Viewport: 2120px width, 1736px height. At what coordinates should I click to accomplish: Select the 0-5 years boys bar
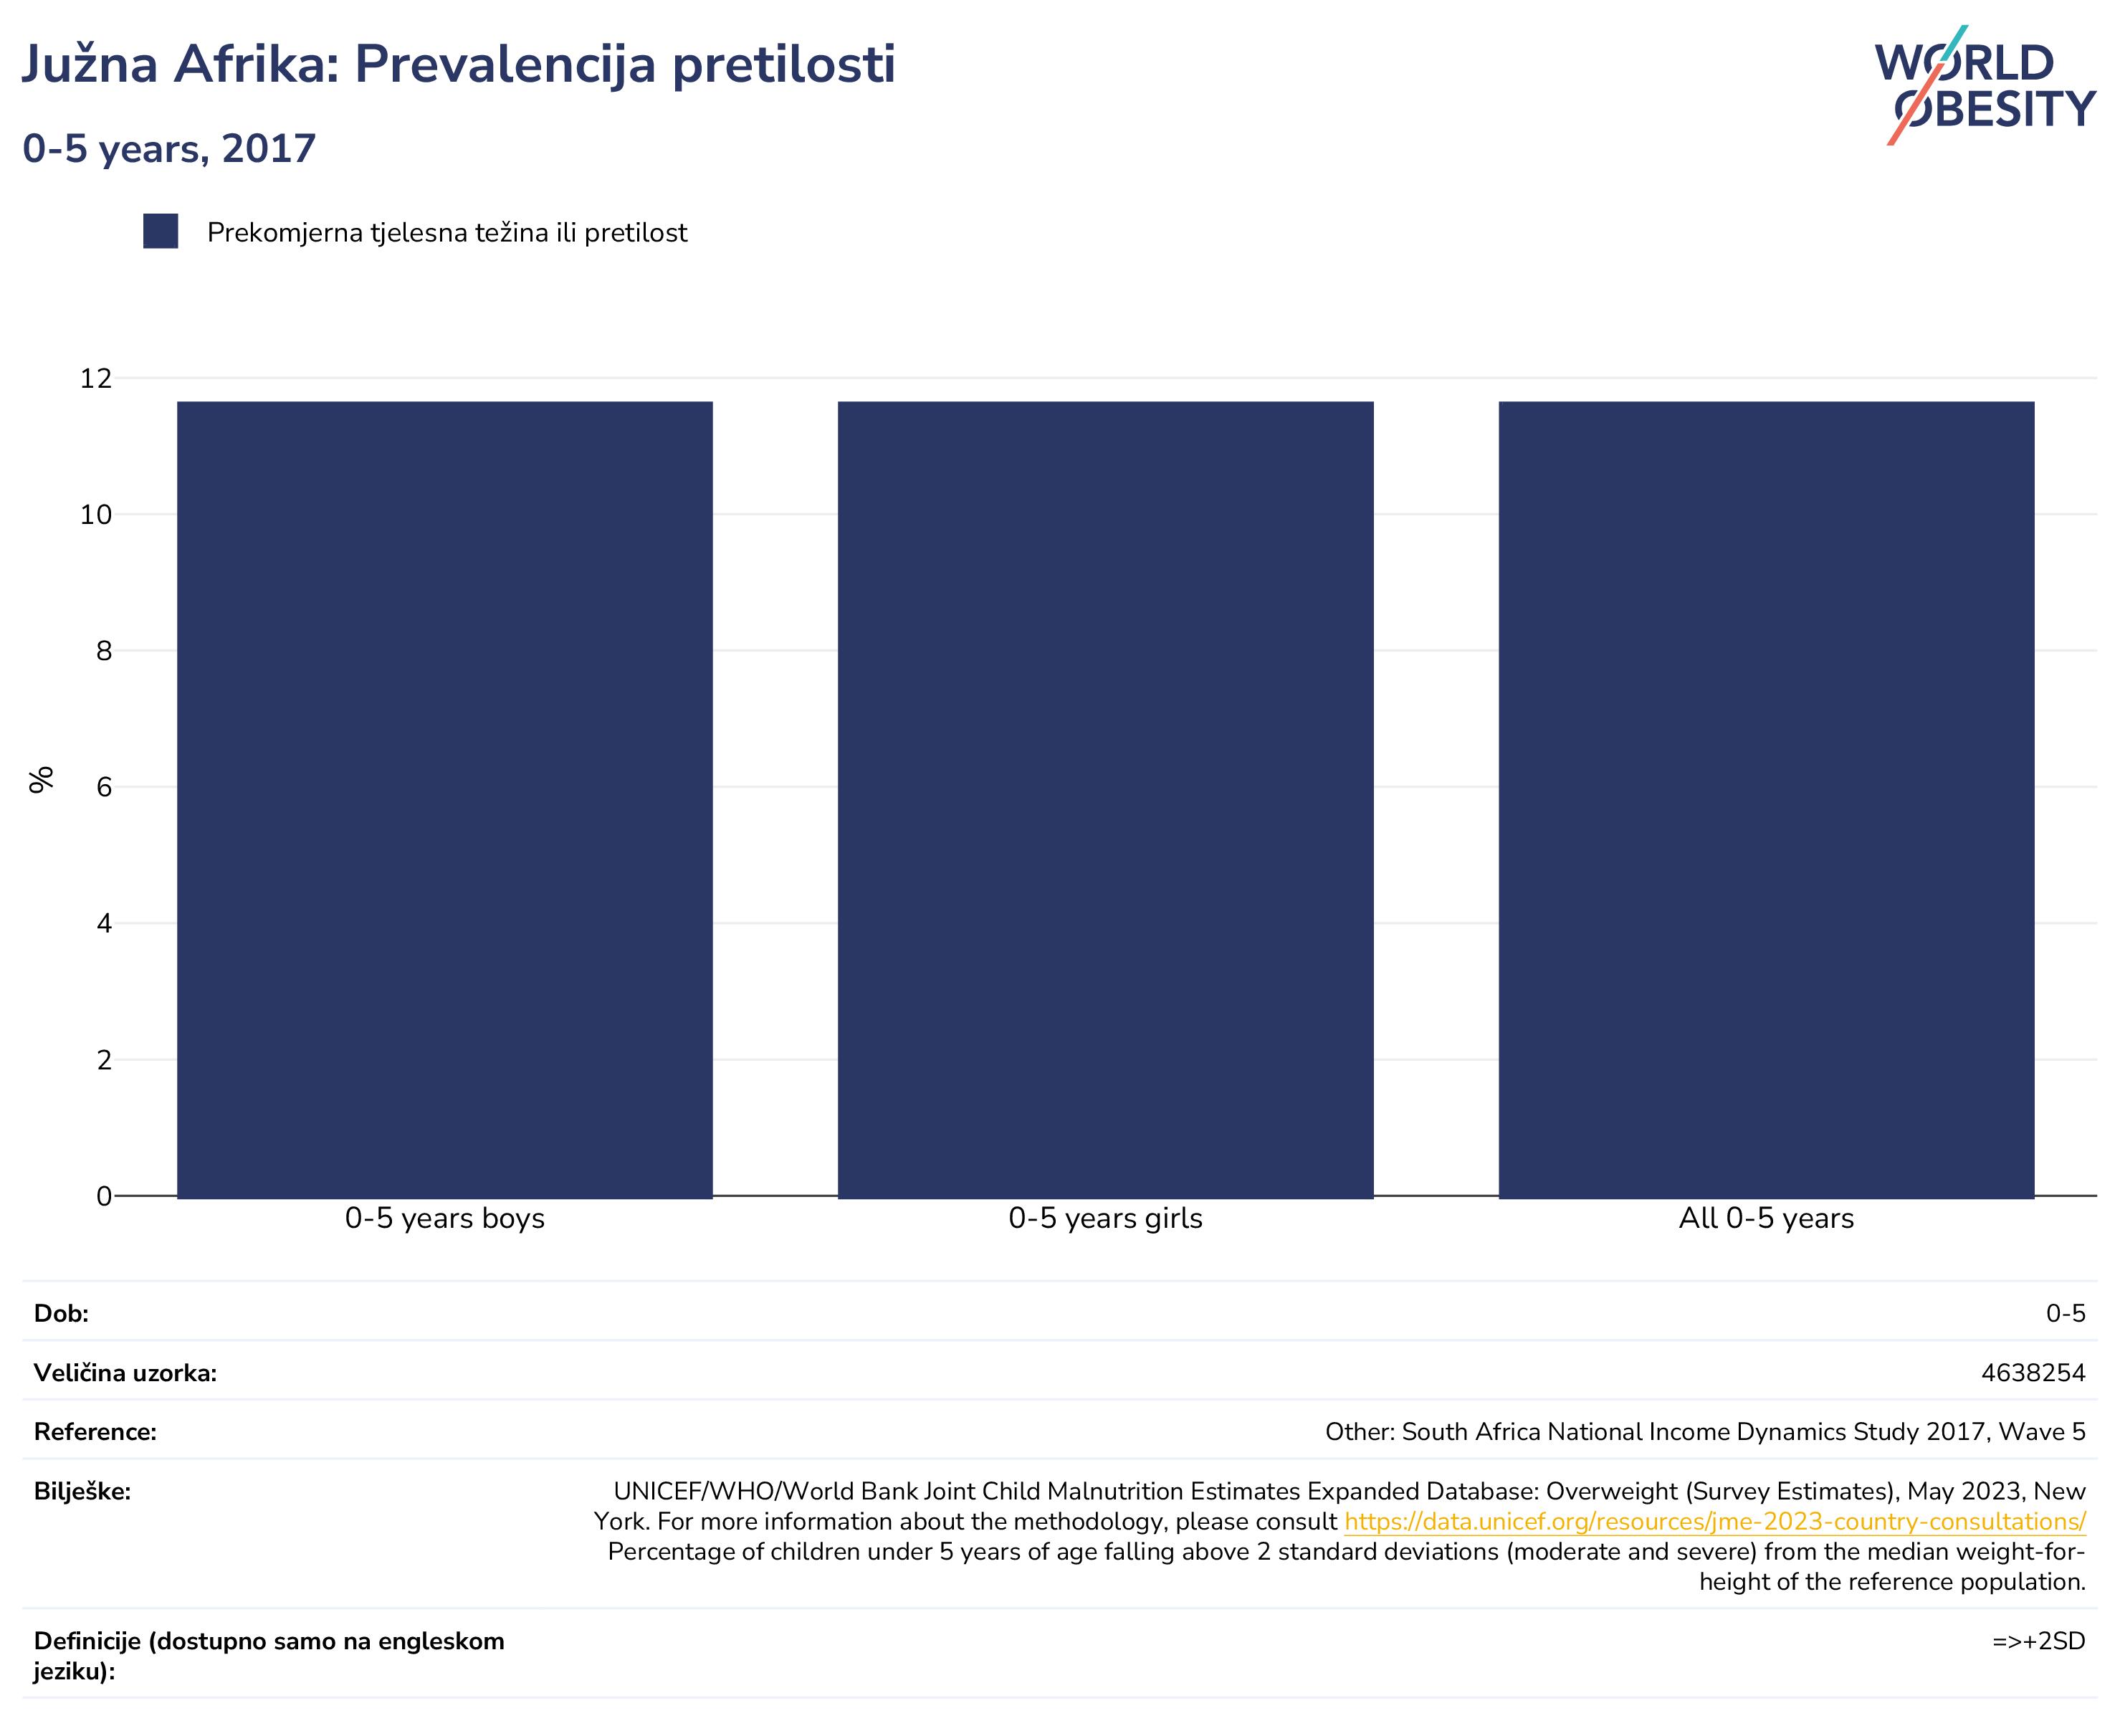pos(445,799)
